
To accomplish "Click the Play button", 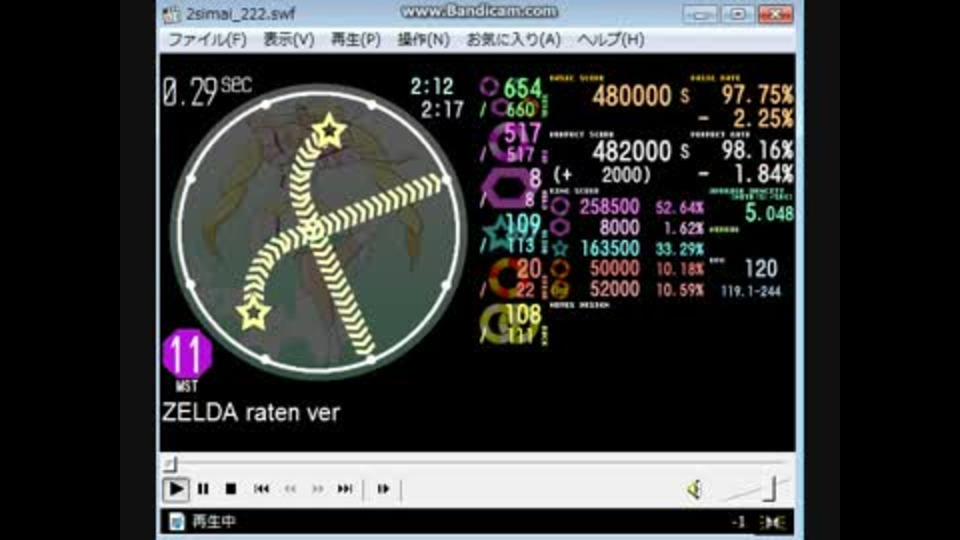I will tap(175, 489).
